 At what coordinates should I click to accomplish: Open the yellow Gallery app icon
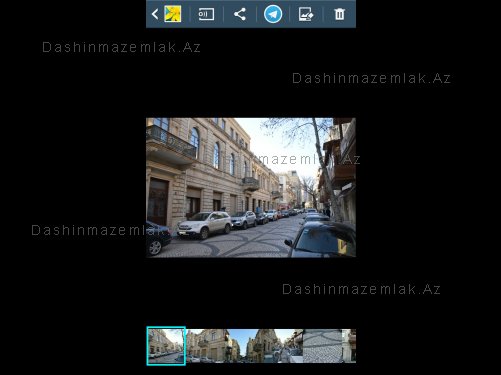tap(172, 14)
